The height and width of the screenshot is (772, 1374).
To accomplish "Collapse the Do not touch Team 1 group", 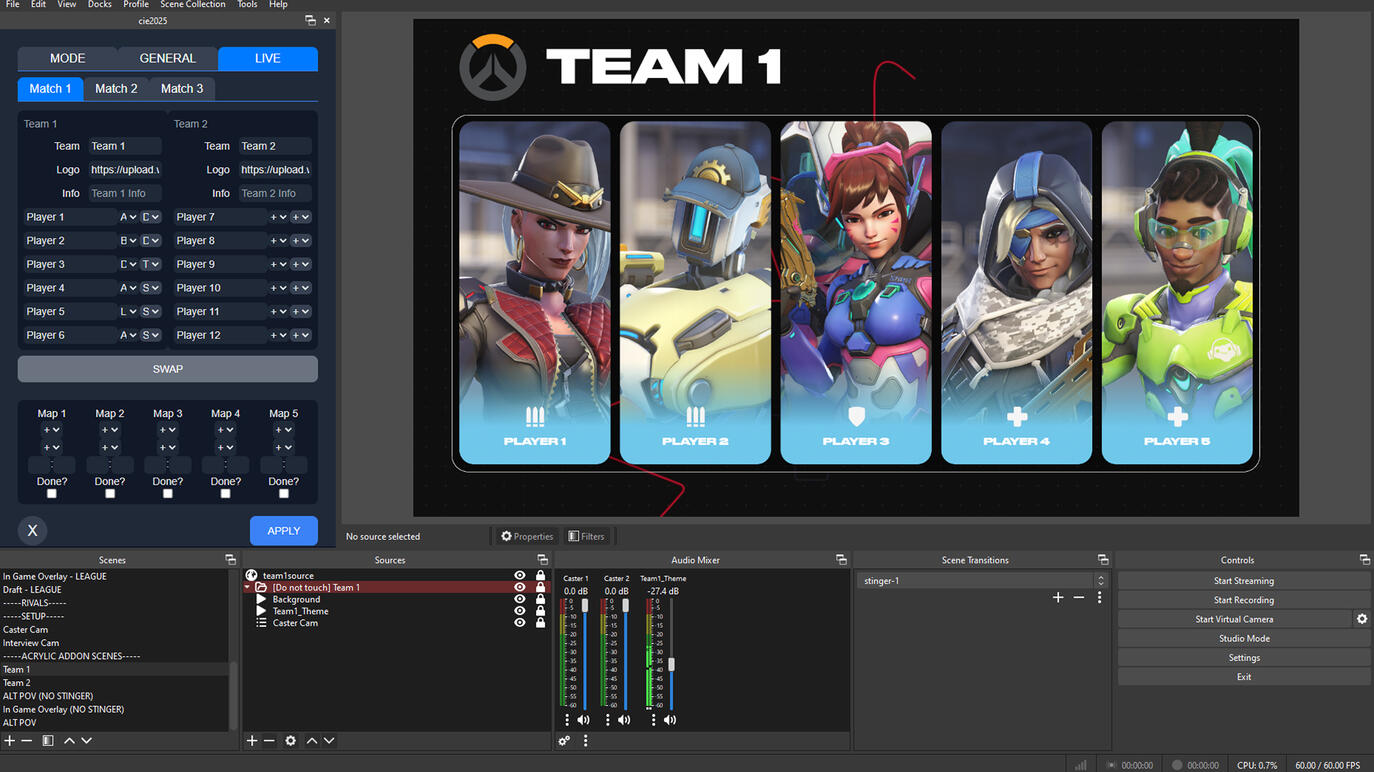I will [248, 588].
